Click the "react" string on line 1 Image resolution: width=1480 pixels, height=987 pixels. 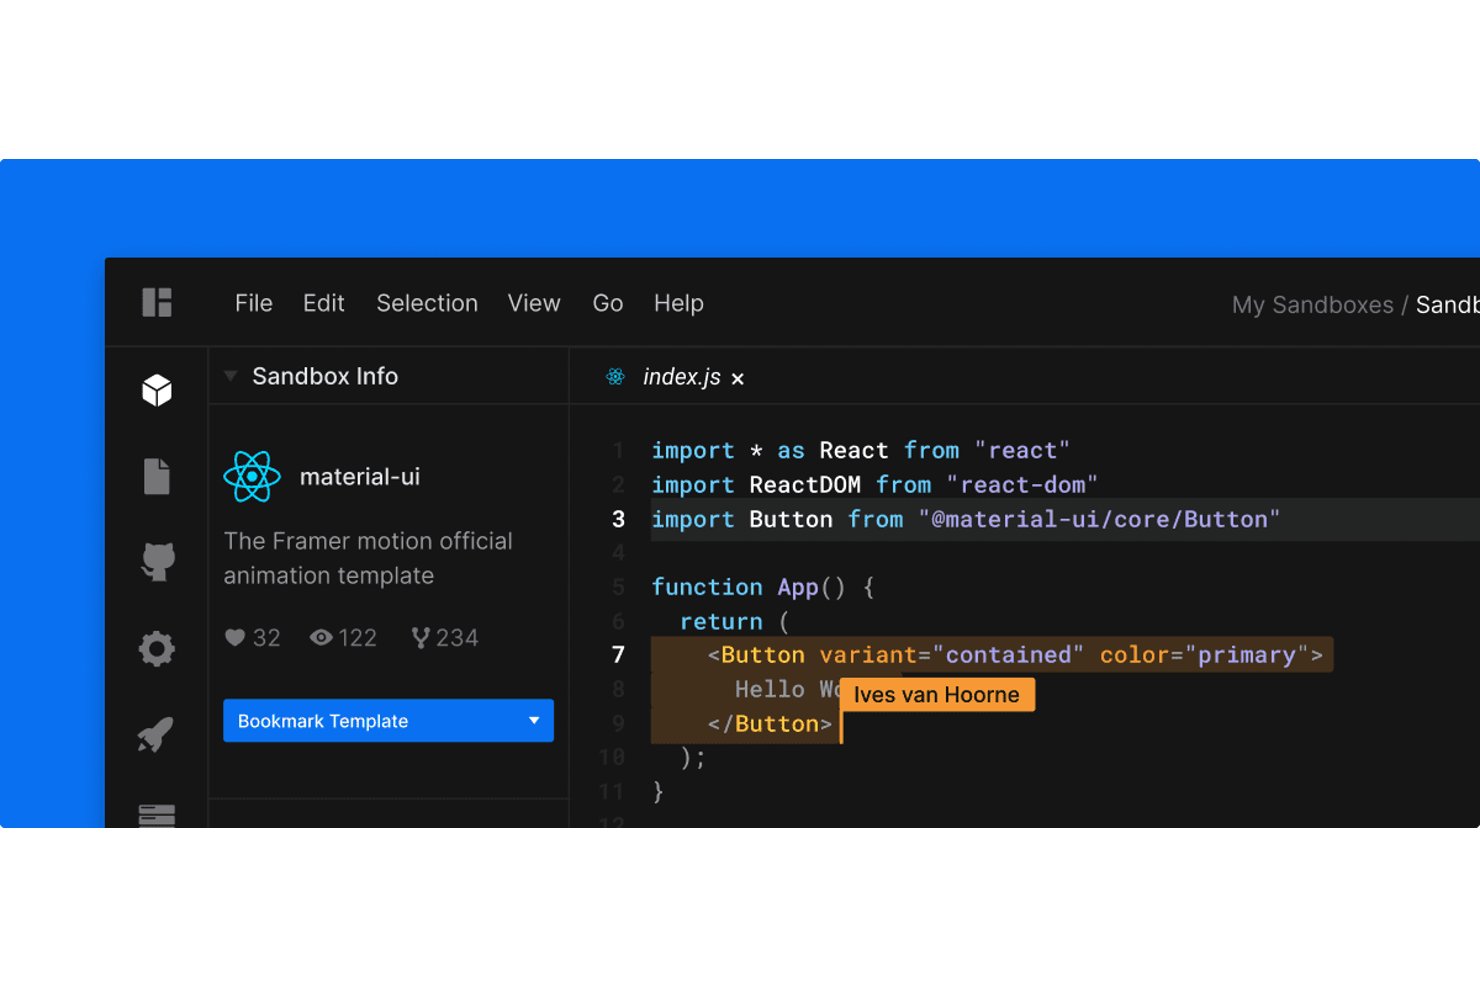1022,451
